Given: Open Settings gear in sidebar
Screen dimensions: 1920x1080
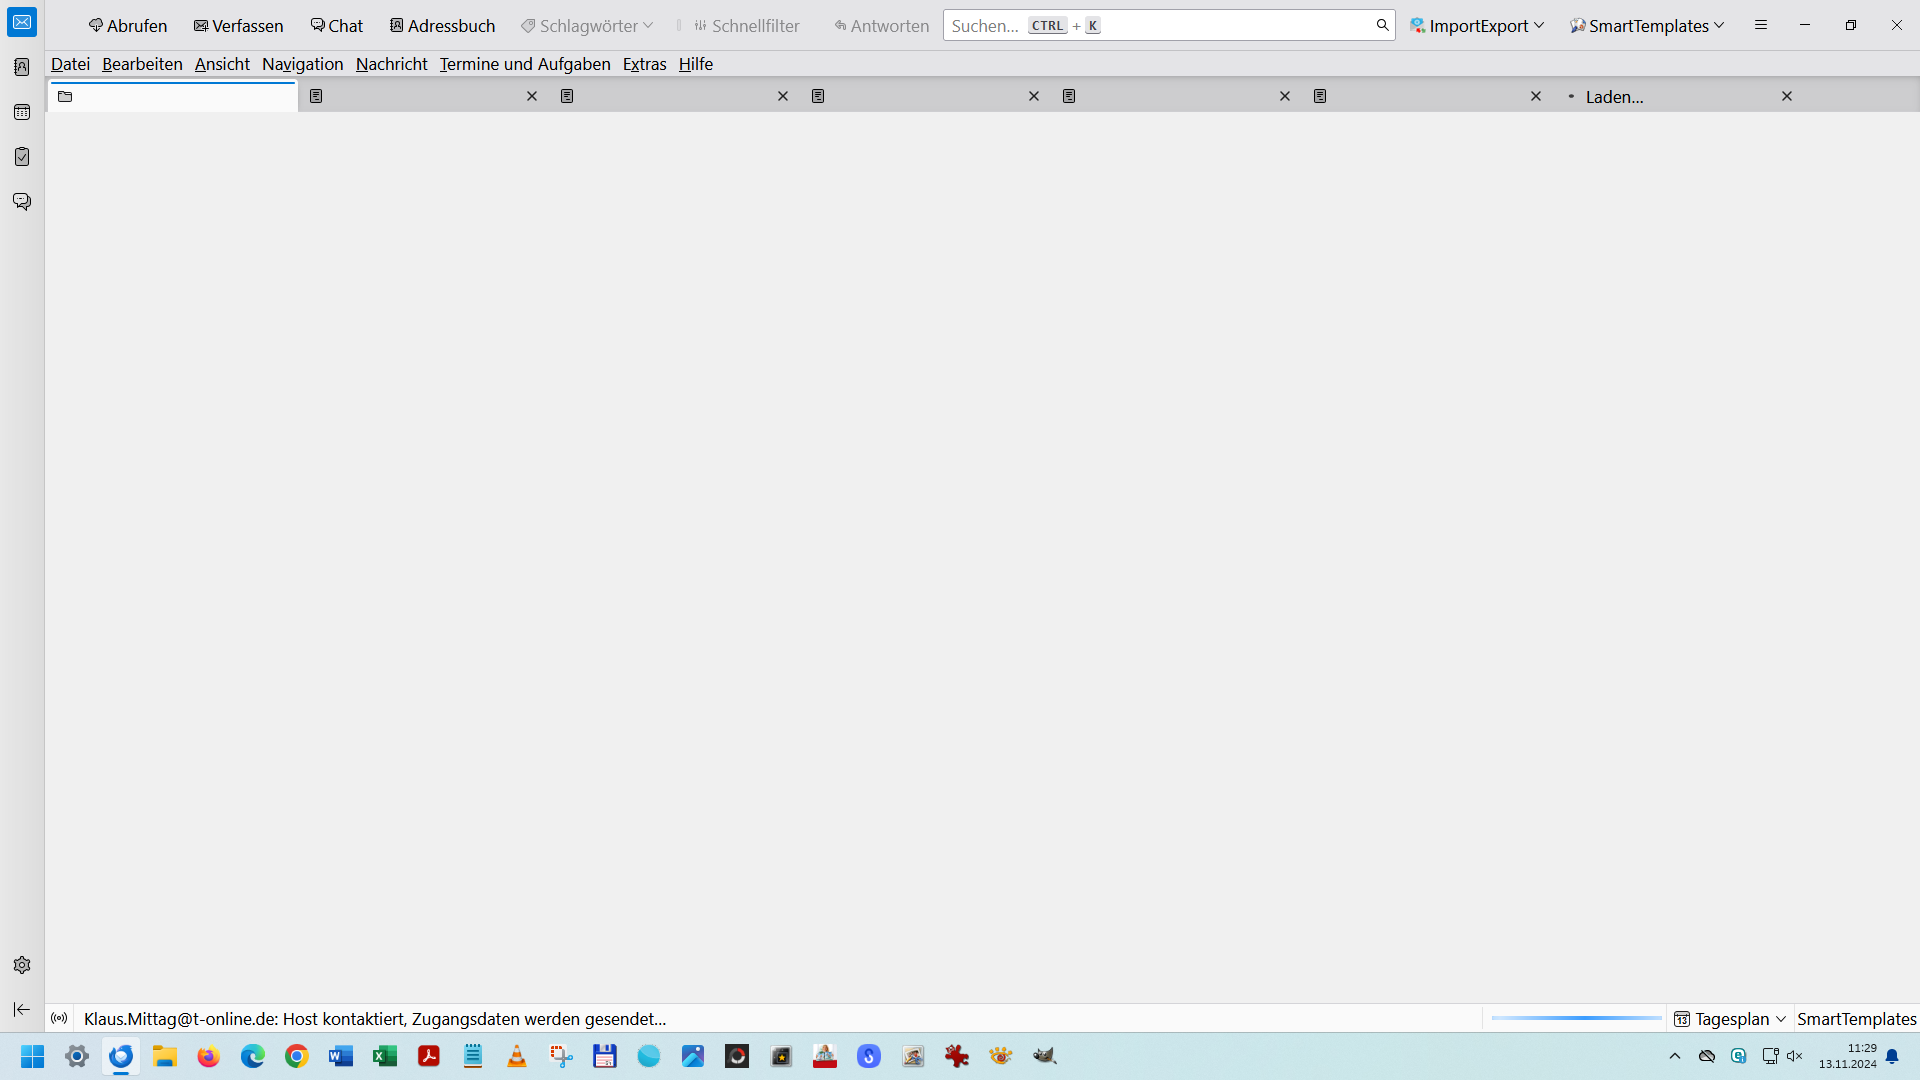Looking at the screenshot, I should click(22, 965).
